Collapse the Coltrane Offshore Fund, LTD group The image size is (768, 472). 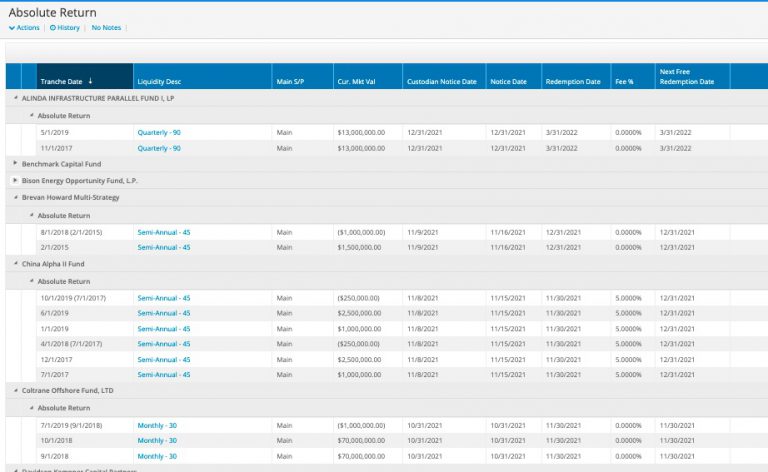click(x=15, y=391)
